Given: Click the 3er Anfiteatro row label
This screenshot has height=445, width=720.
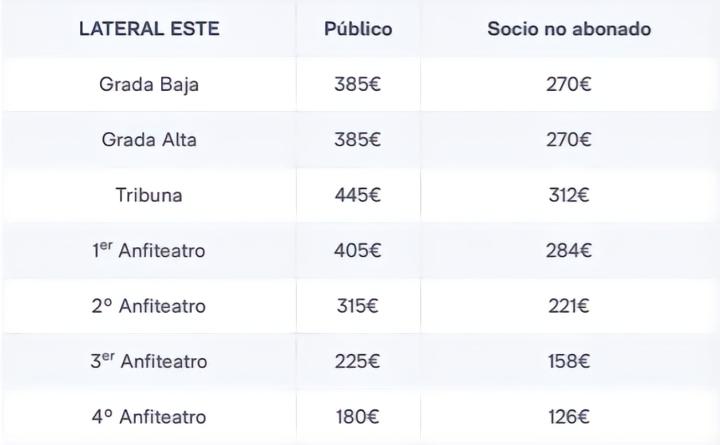Looking at the screenshot, I should 149,361.
